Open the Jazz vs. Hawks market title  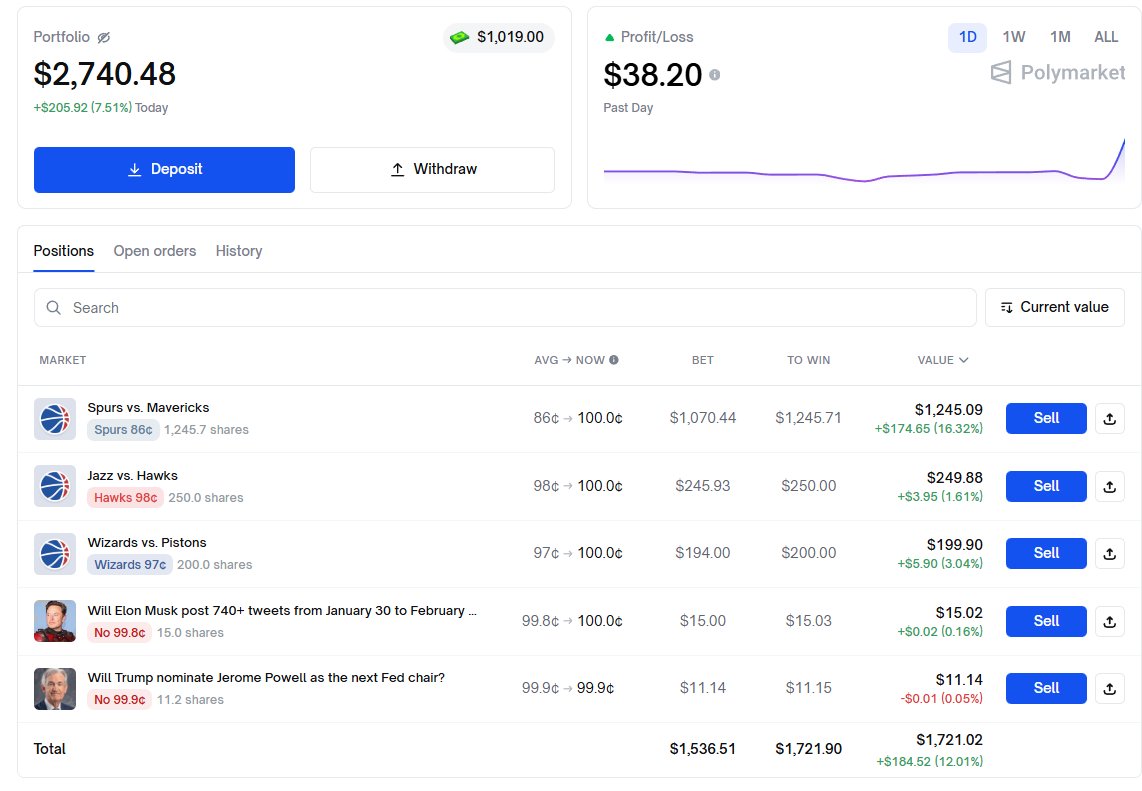click(133, 476)
